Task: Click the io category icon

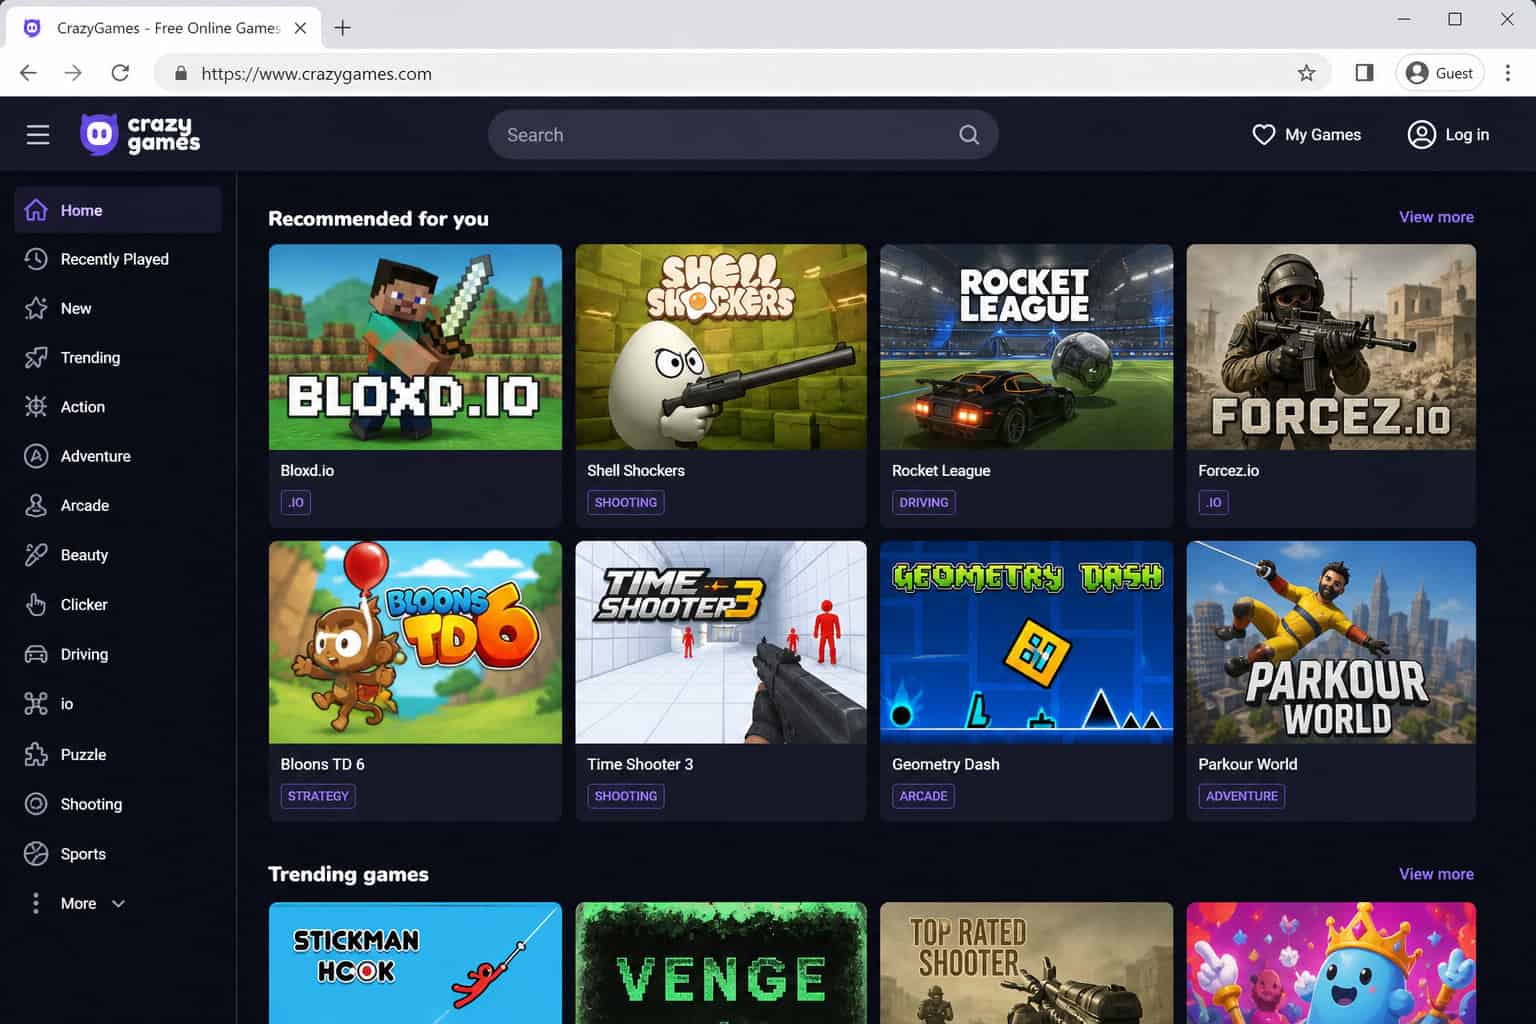Action: click(36, 704)
